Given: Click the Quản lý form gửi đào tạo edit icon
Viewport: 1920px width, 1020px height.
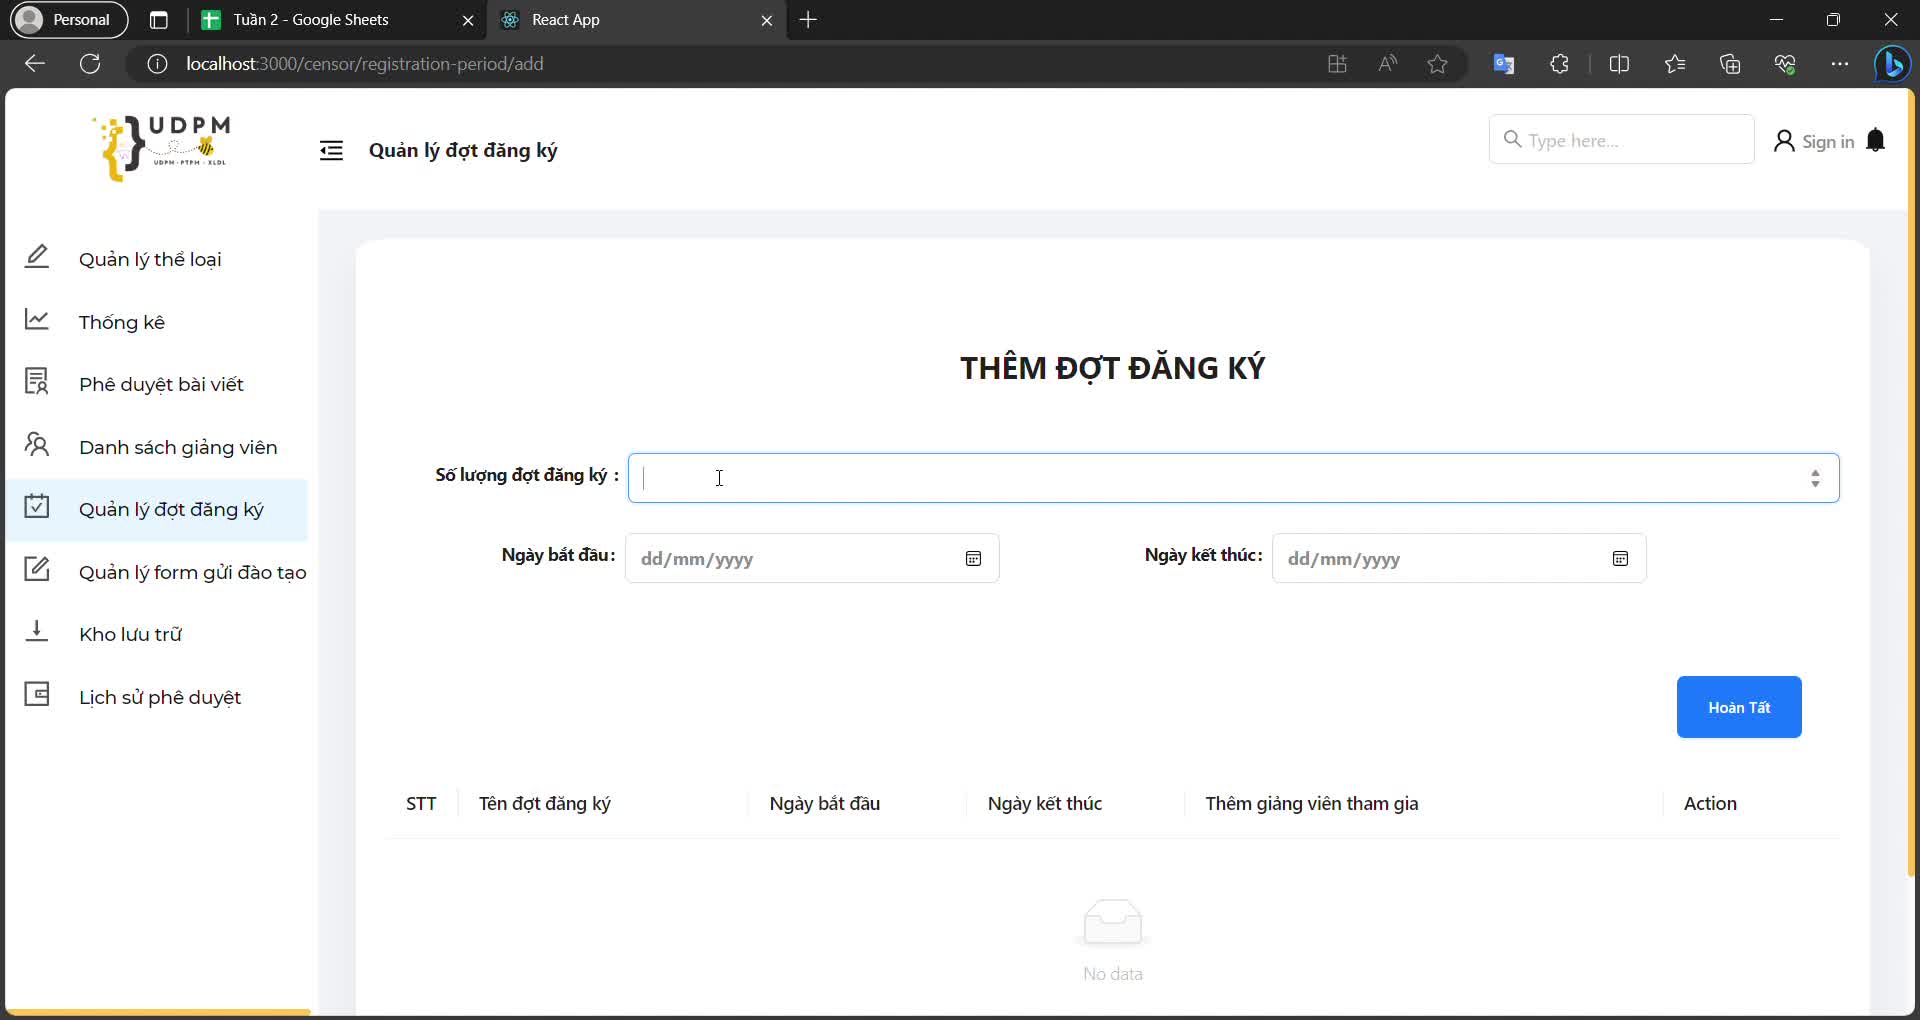Looking at the screenshot, I should point(37,569).
